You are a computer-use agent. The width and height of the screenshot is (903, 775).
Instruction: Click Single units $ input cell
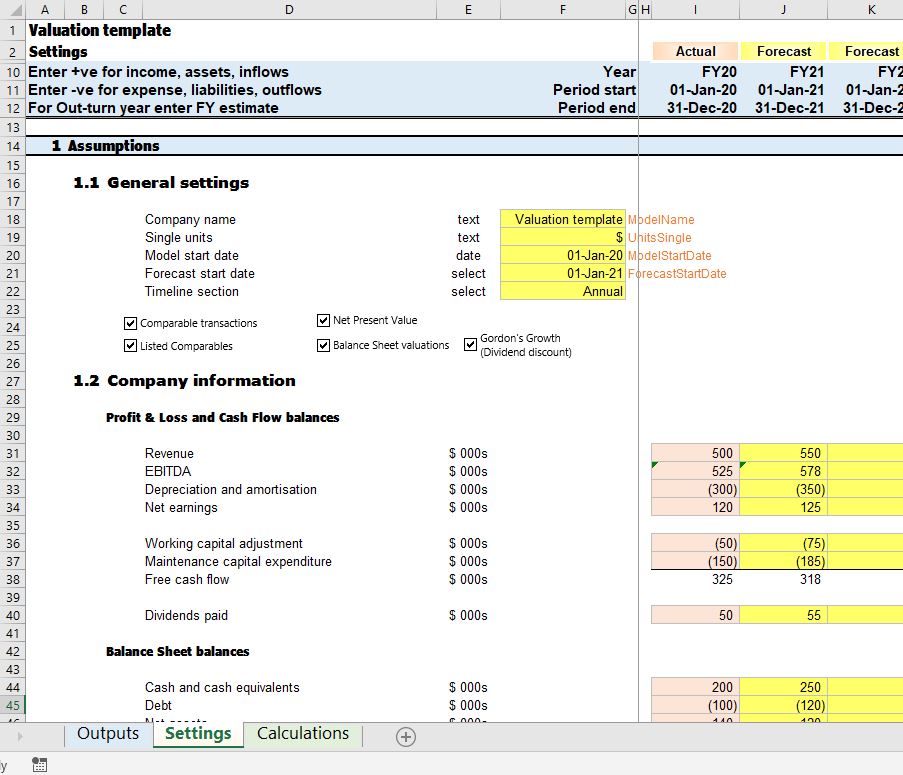pyautogui.click(x=563, y=237)
